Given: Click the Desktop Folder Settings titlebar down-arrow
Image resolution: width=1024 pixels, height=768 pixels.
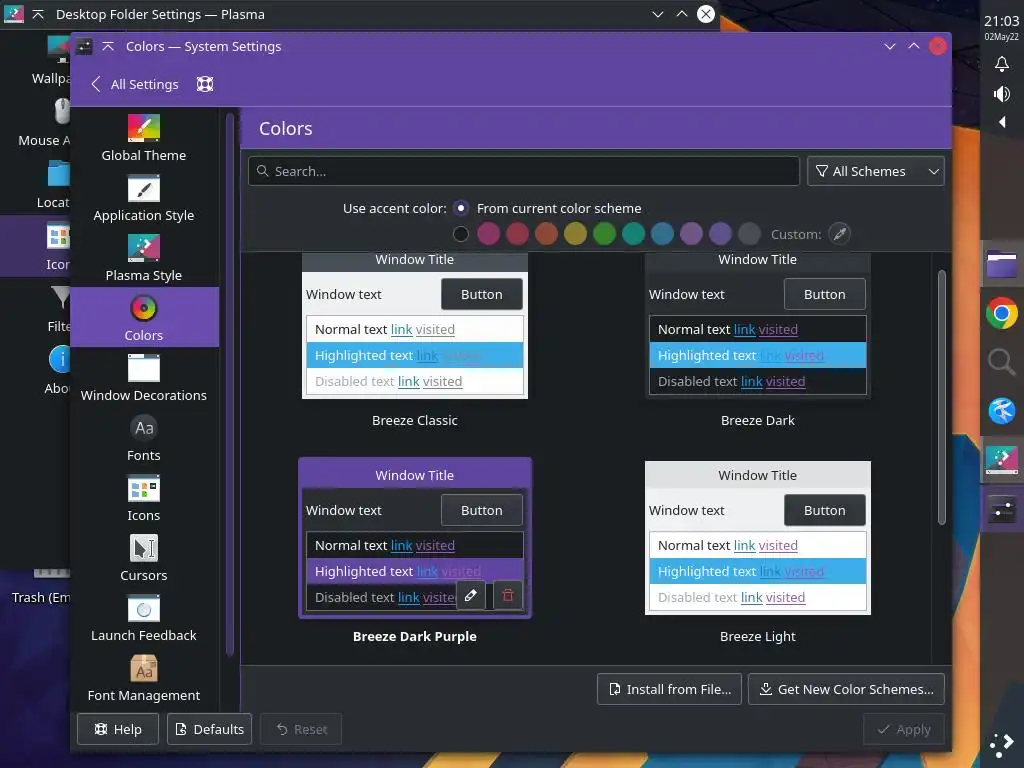Looking at the screenshot, I should [x=658, y=14].
